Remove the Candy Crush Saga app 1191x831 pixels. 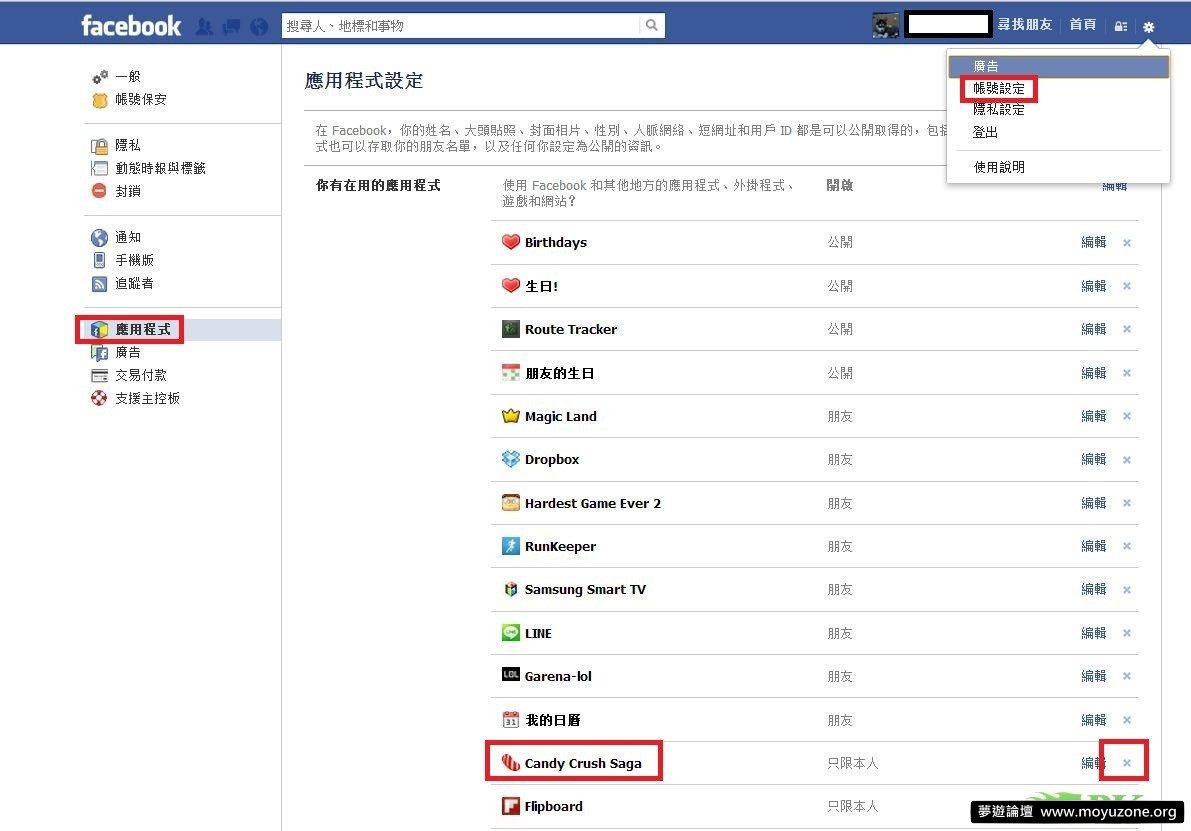(x=1127, y=763)
